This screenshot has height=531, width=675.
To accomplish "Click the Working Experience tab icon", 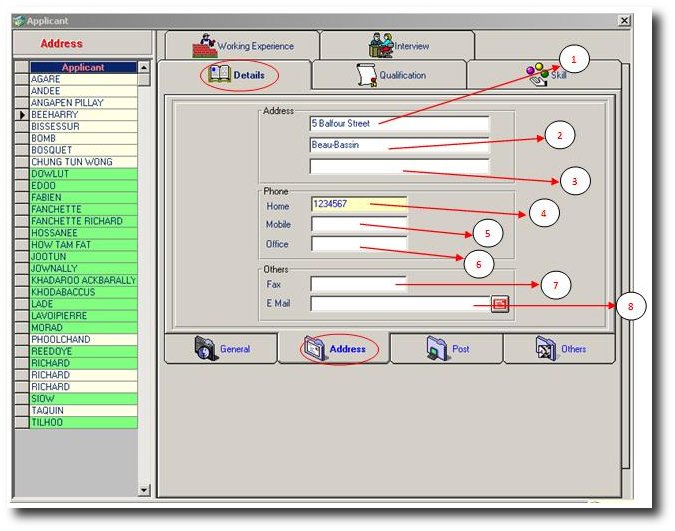I will click(x=204, y=45).
